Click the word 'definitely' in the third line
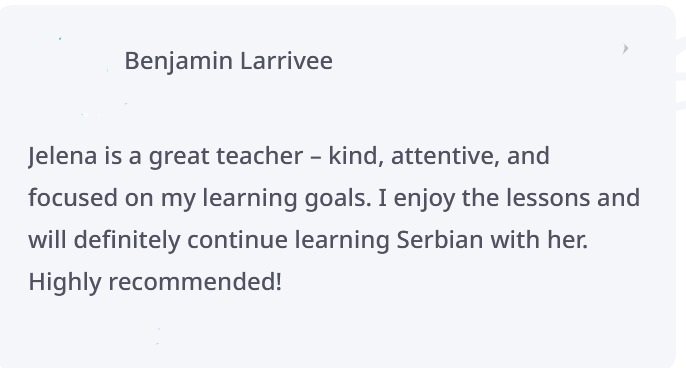686x368 pixels. click(127, 240)
